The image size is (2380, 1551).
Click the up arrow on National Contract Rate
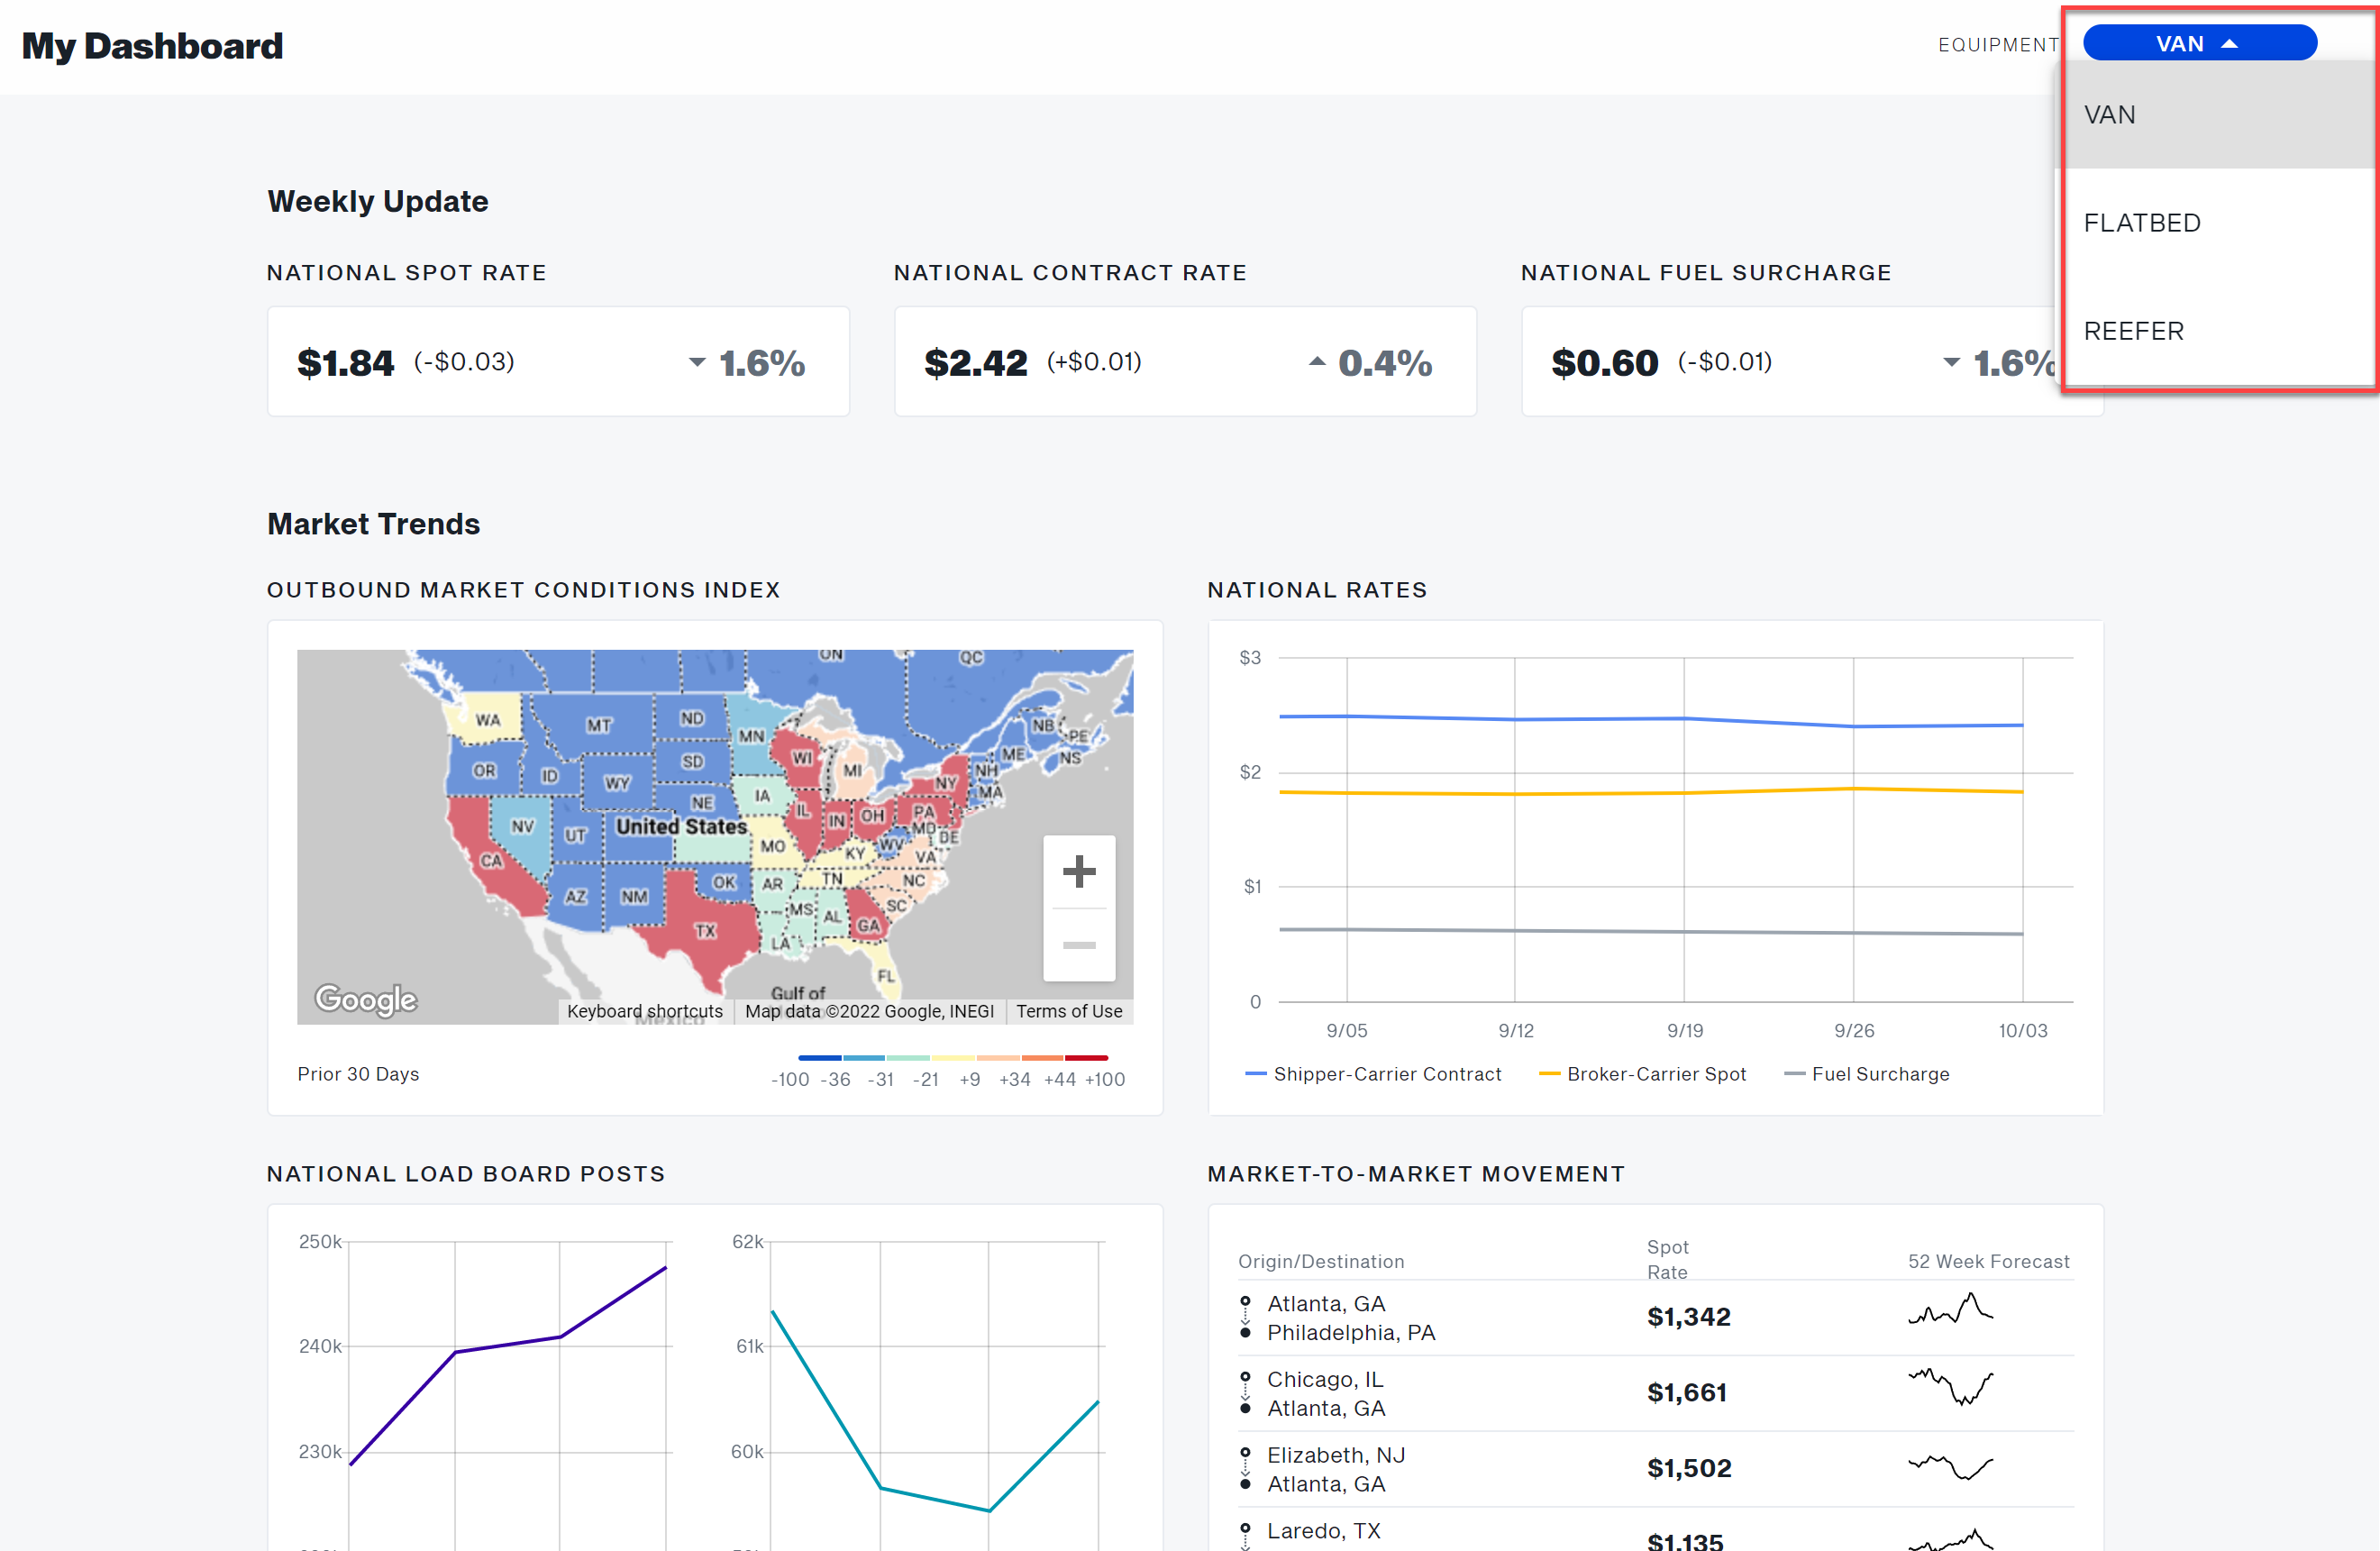click(1316, 361)
